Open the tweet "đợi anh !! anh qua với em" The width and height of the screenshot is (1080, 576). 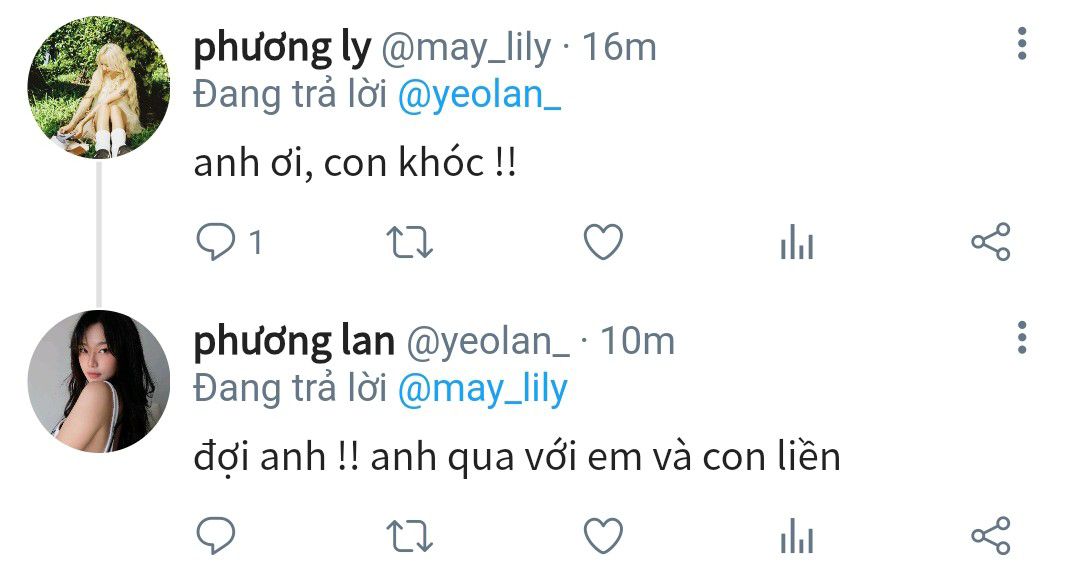pos(517,457)
